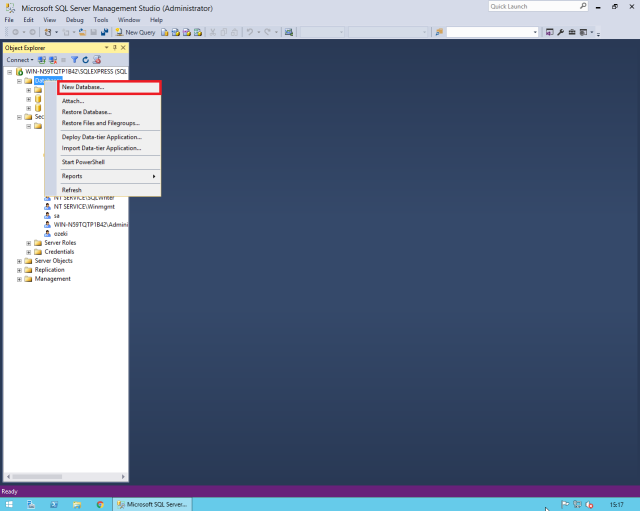Expand the Server Objects folder
Viewport: 640px width, 511px height.
tap(19, 261)
